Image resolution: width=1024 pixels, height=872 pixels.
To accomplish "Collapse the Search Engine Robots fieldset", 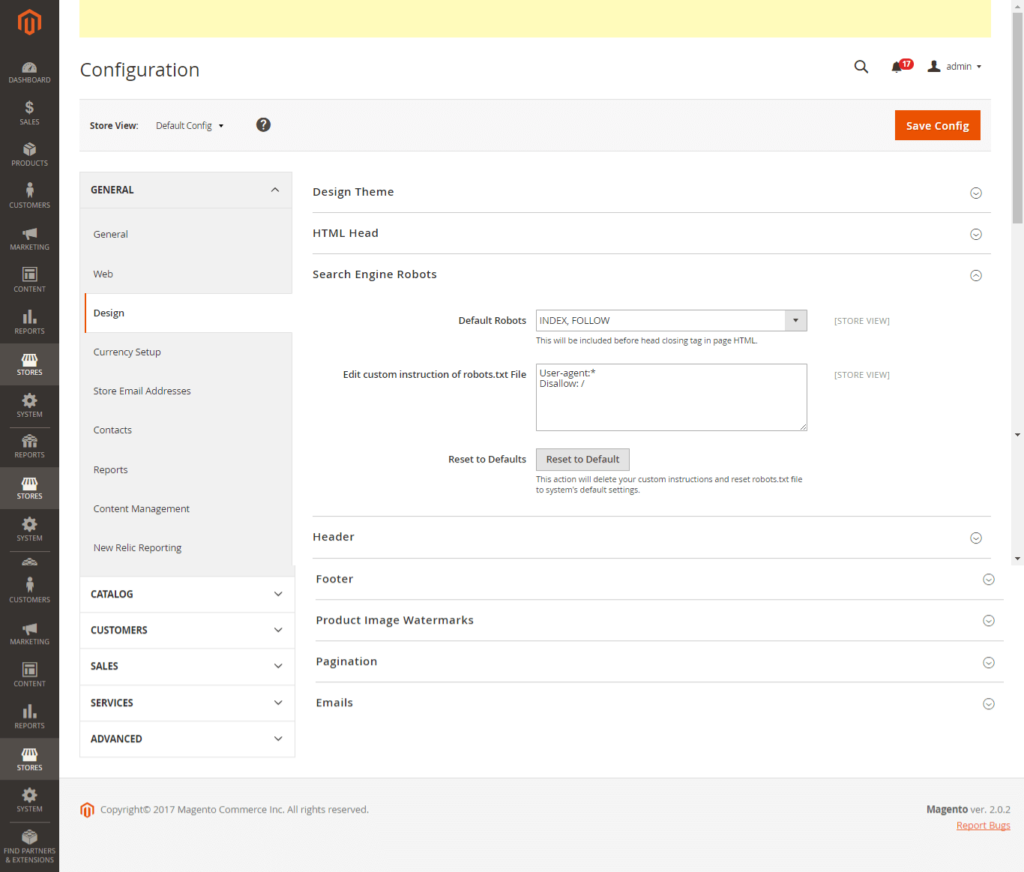I will click(651, 274).
